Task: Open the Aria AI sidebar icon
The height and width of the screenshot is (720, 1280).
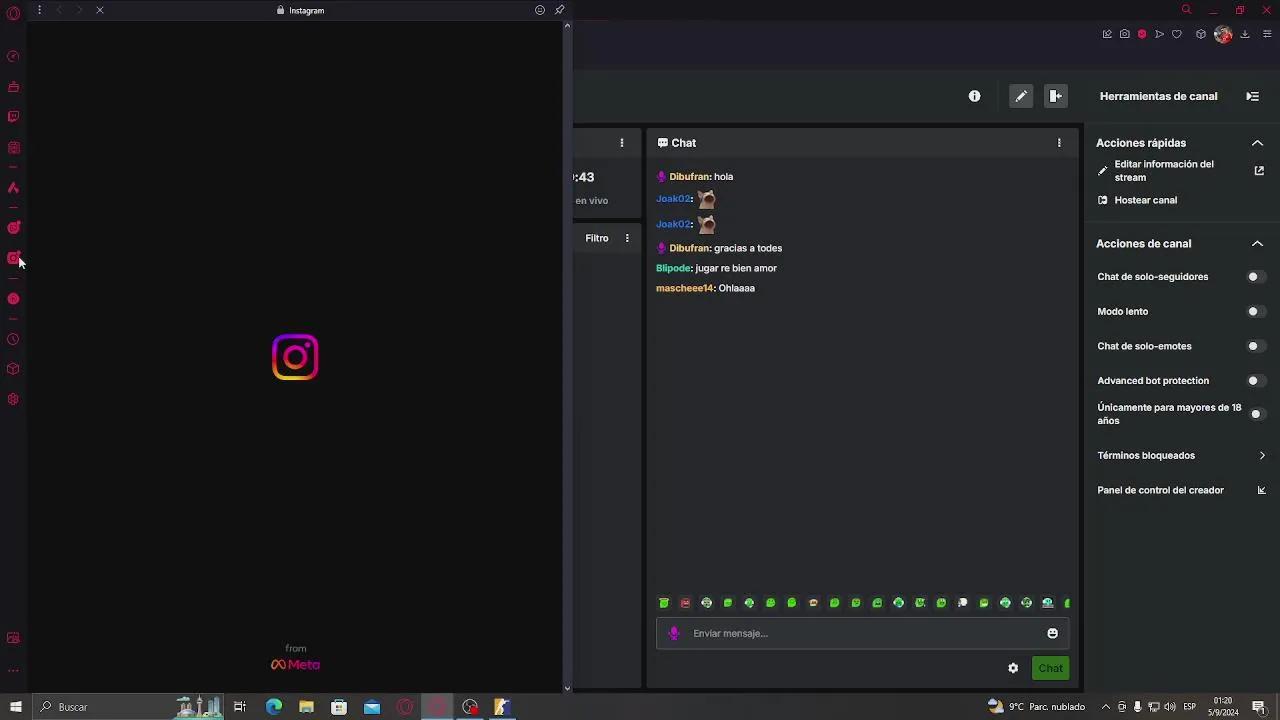Action: (x=13, y=187)
